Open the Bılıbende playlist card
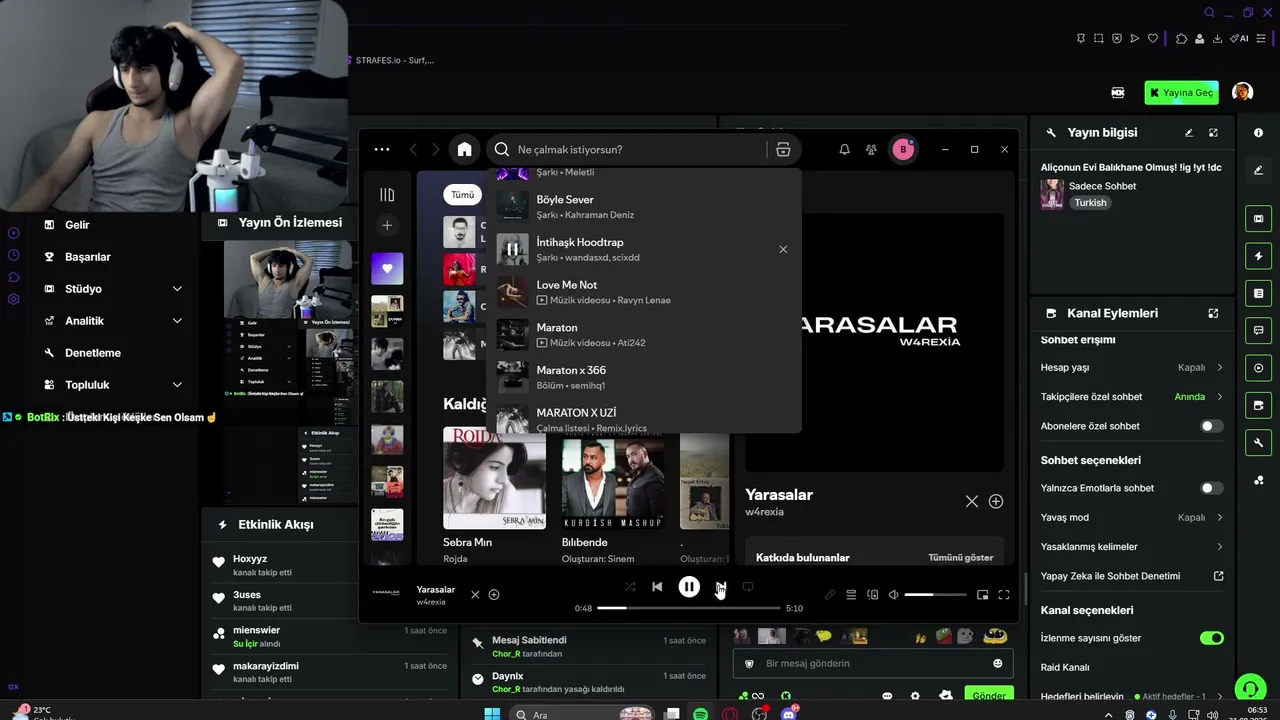This screenshot has height=720, width=1280. click(x=612, y=495)
